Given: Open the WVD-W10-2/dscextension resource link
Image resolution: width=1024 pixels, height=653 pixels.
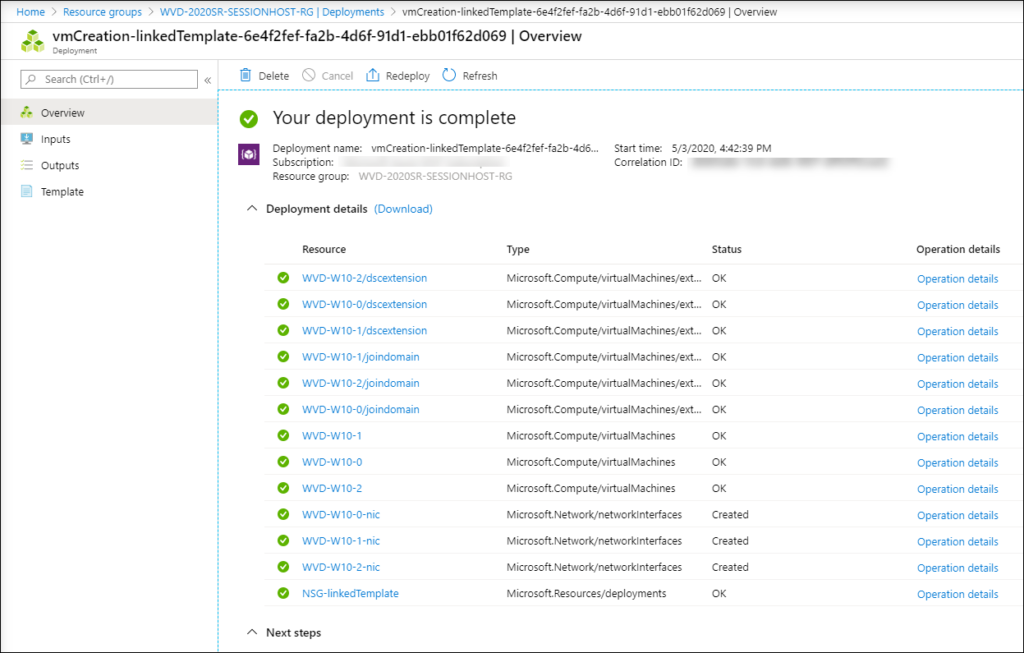Looking at the screenshot, I should (x=364, y=278).
